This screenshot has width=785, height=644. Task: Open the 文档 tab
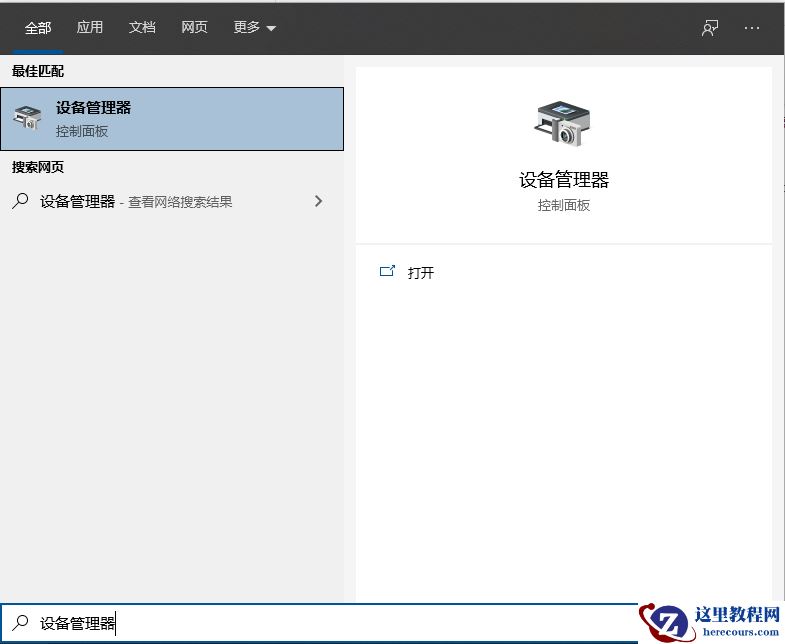pos(142,27)
